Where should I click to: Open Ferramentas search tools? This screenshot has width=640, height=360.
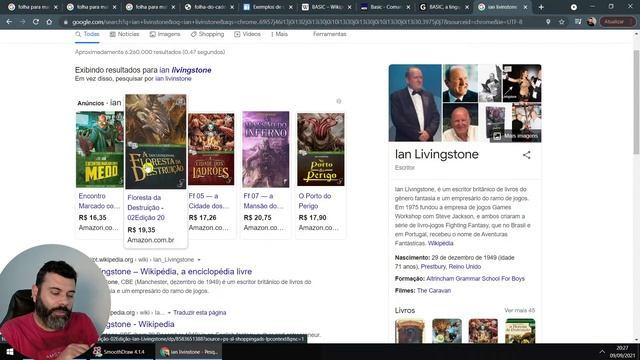(x=330, y=34)
